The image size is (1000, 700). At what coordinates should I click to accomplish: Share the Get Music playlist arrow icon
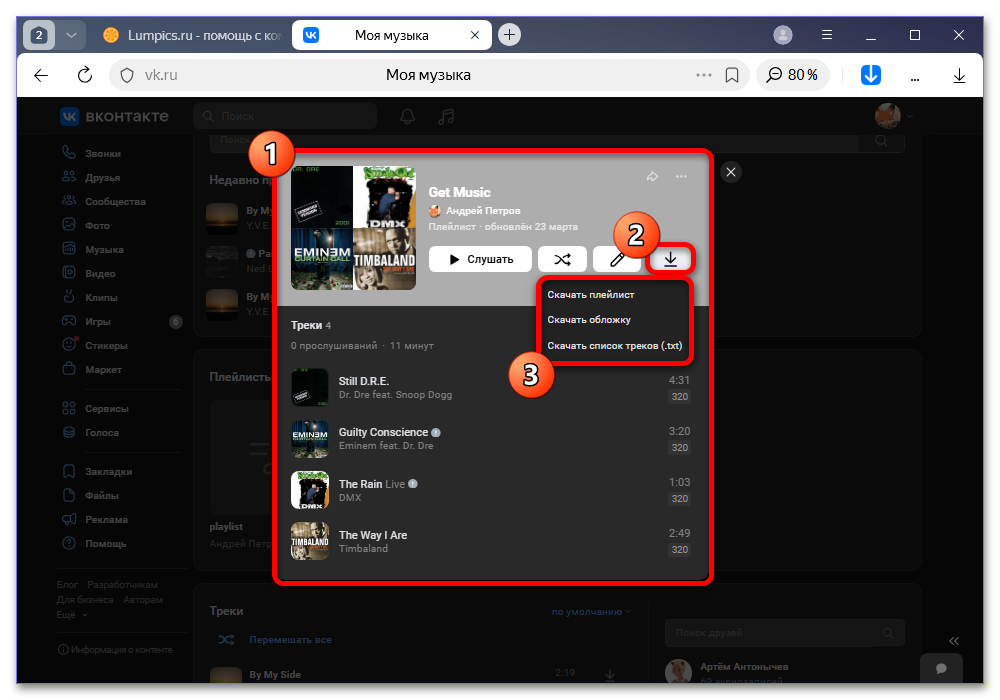click(652, 177)
